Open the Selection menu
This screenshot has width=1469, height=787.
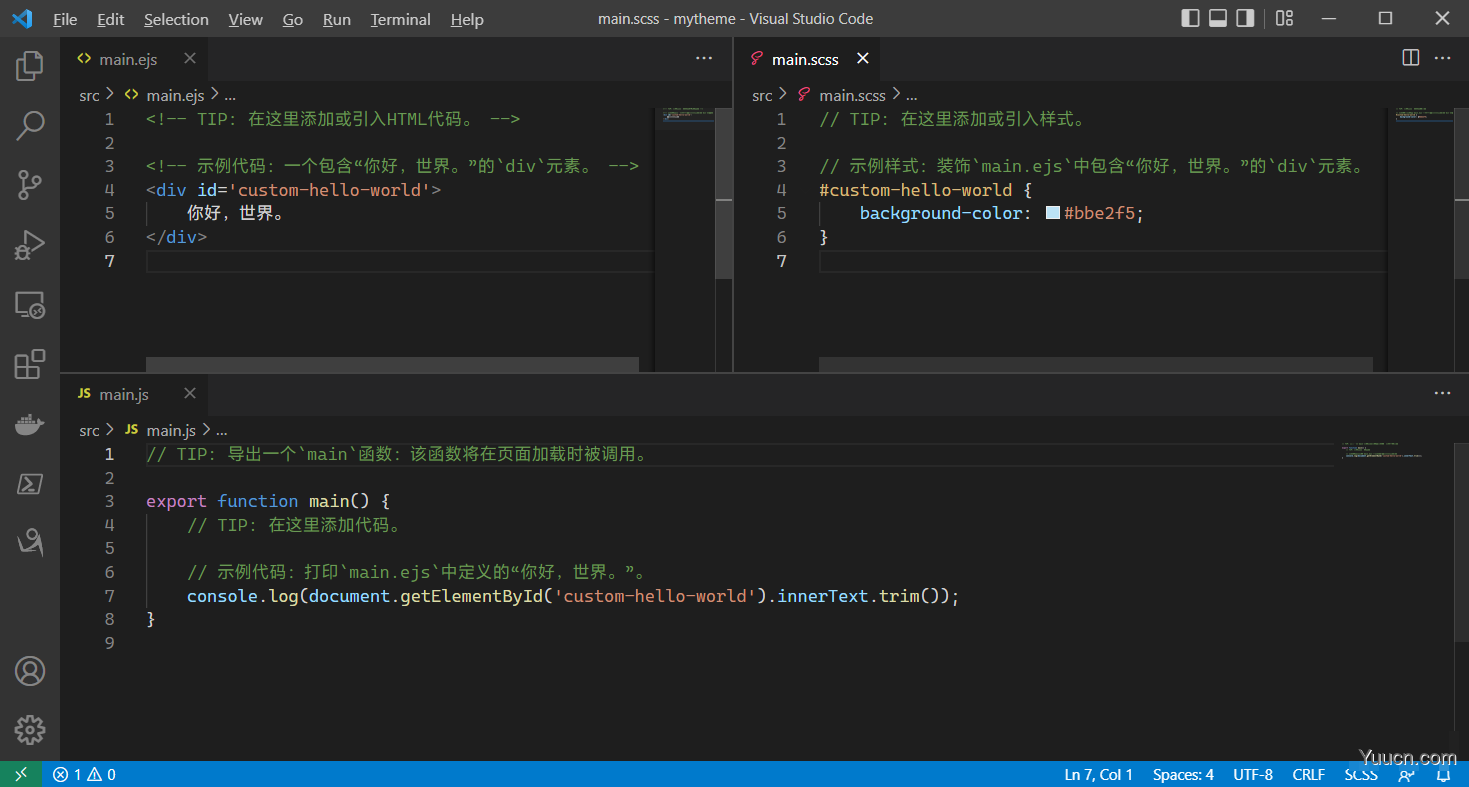pos(176,19)
